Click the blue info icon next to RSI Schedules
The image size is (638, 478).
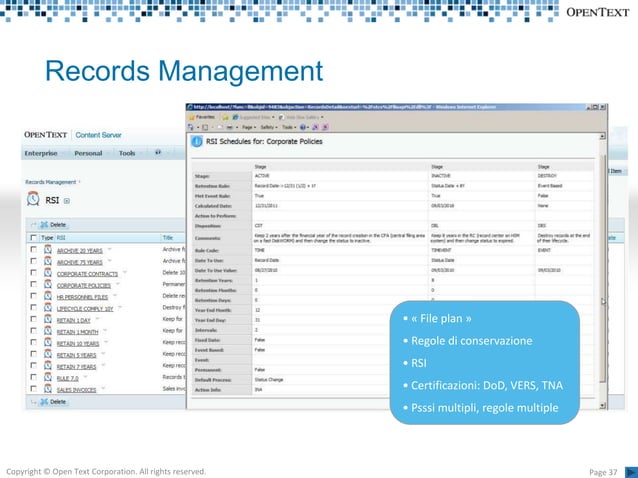(x=197, y=142)
